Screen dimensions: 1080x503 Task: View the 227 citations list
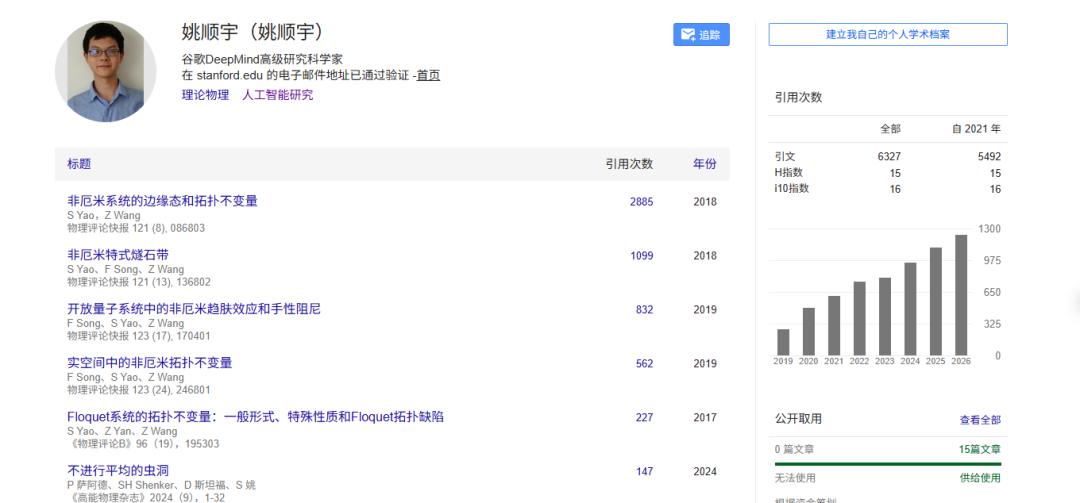tap(644, 418)
